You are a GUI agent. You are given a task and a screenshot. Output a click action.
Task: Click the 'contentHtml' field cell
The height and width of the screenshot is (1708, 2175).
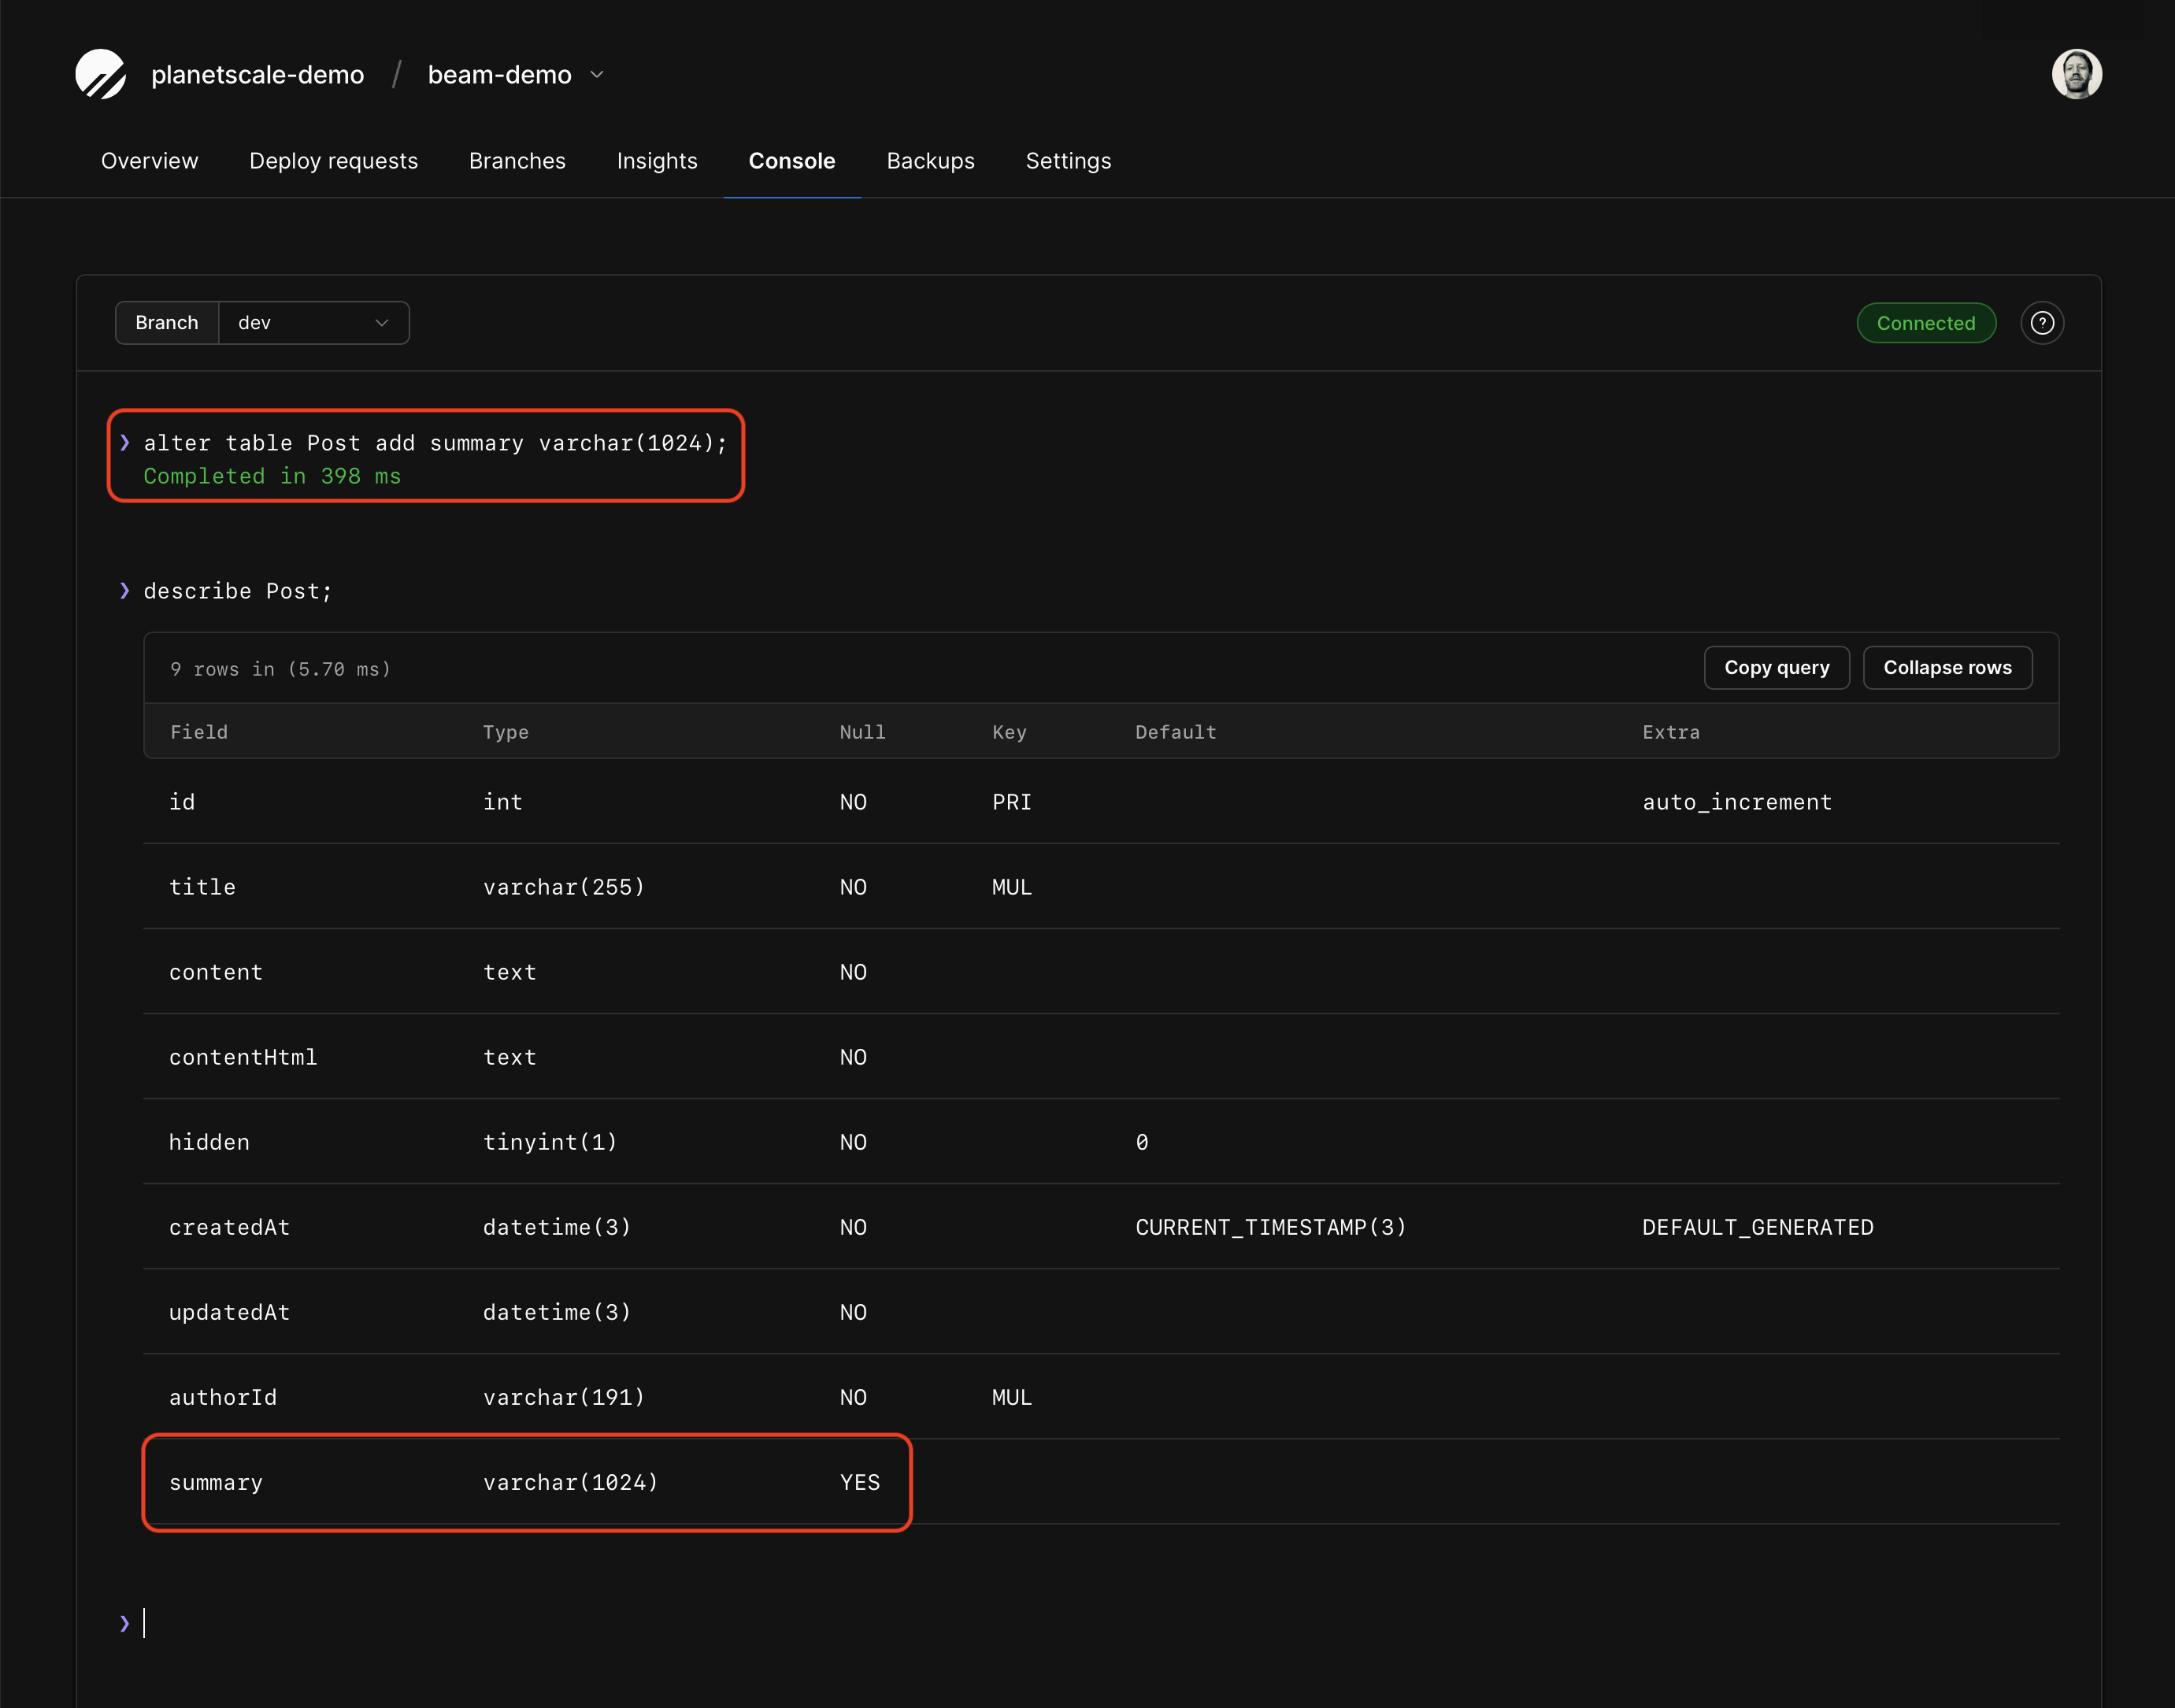[243, 1057]
